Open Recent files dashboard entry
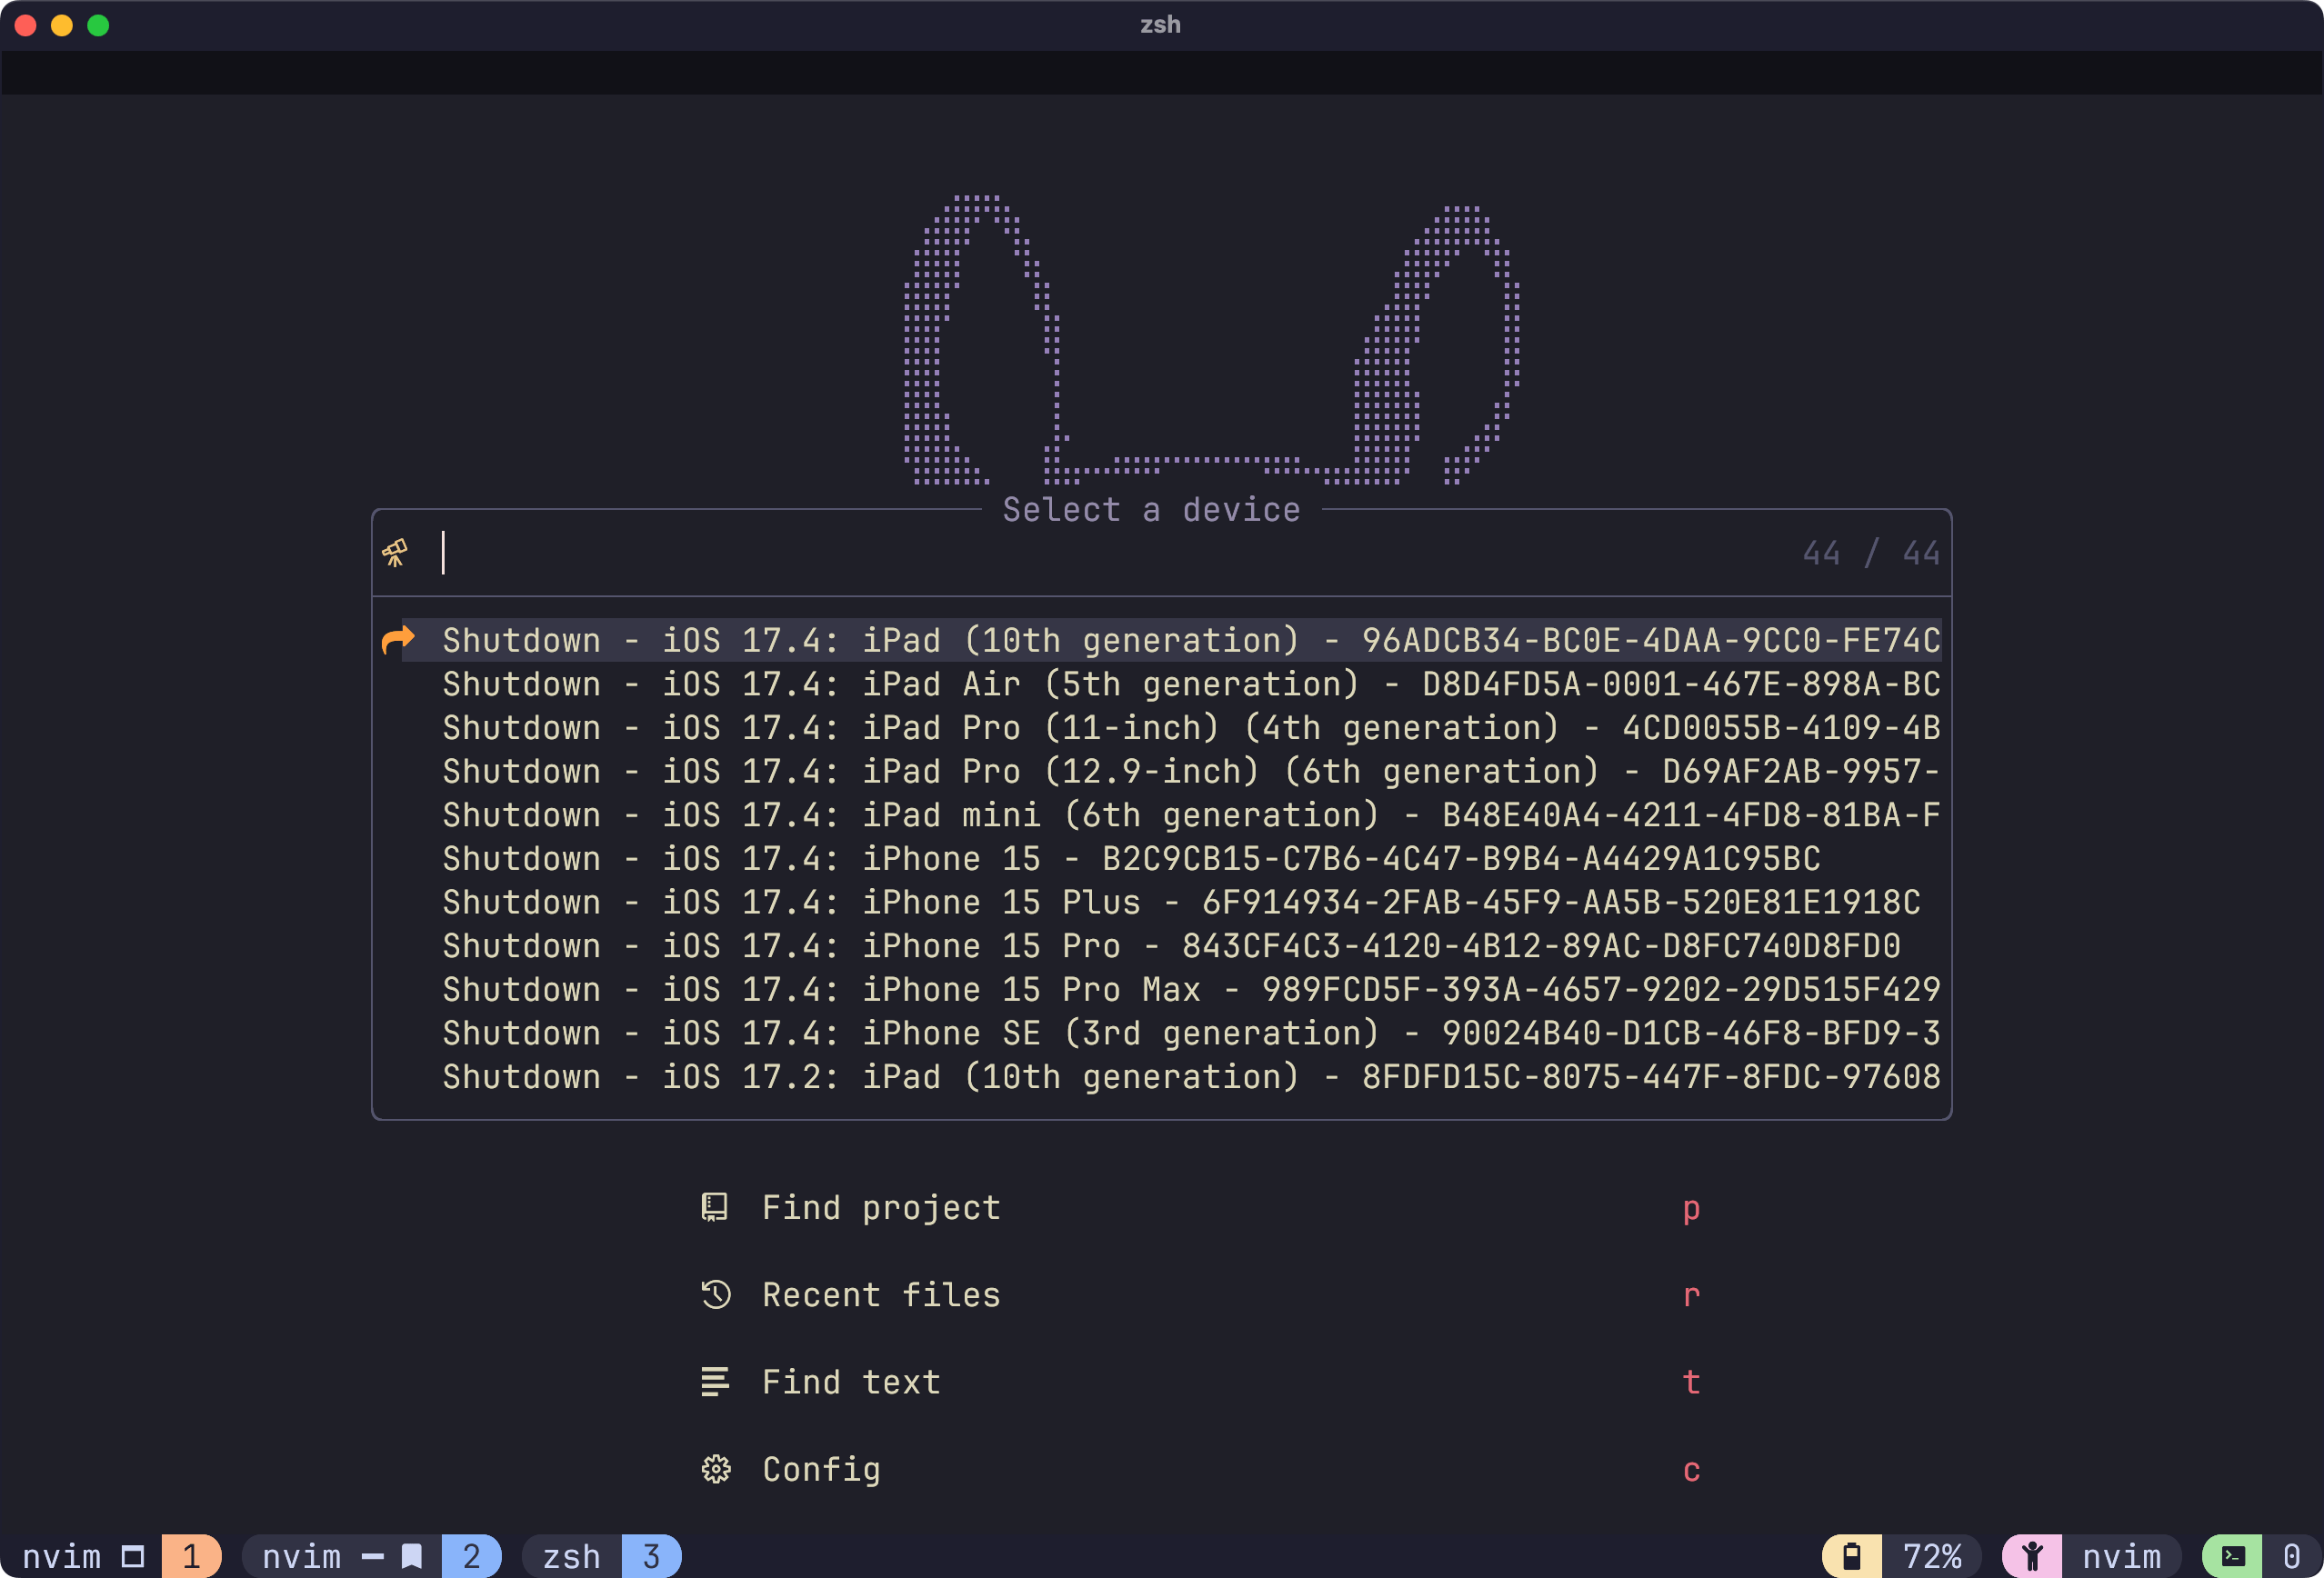Image resolution: width=2324 pixels, height=1578 pixels. (880, 1294)
